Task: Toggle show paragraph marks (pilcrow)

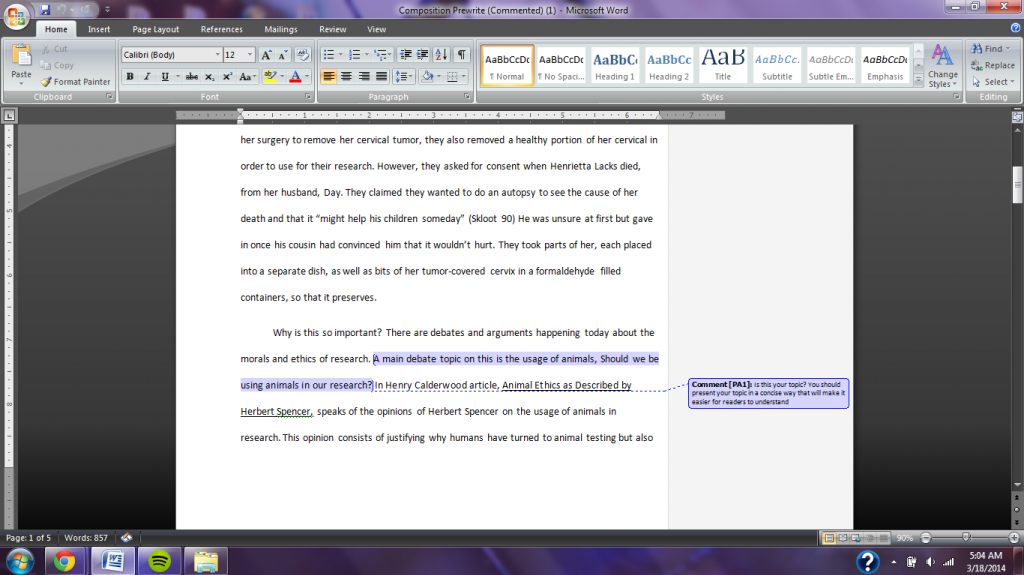Action: [462, 55]
